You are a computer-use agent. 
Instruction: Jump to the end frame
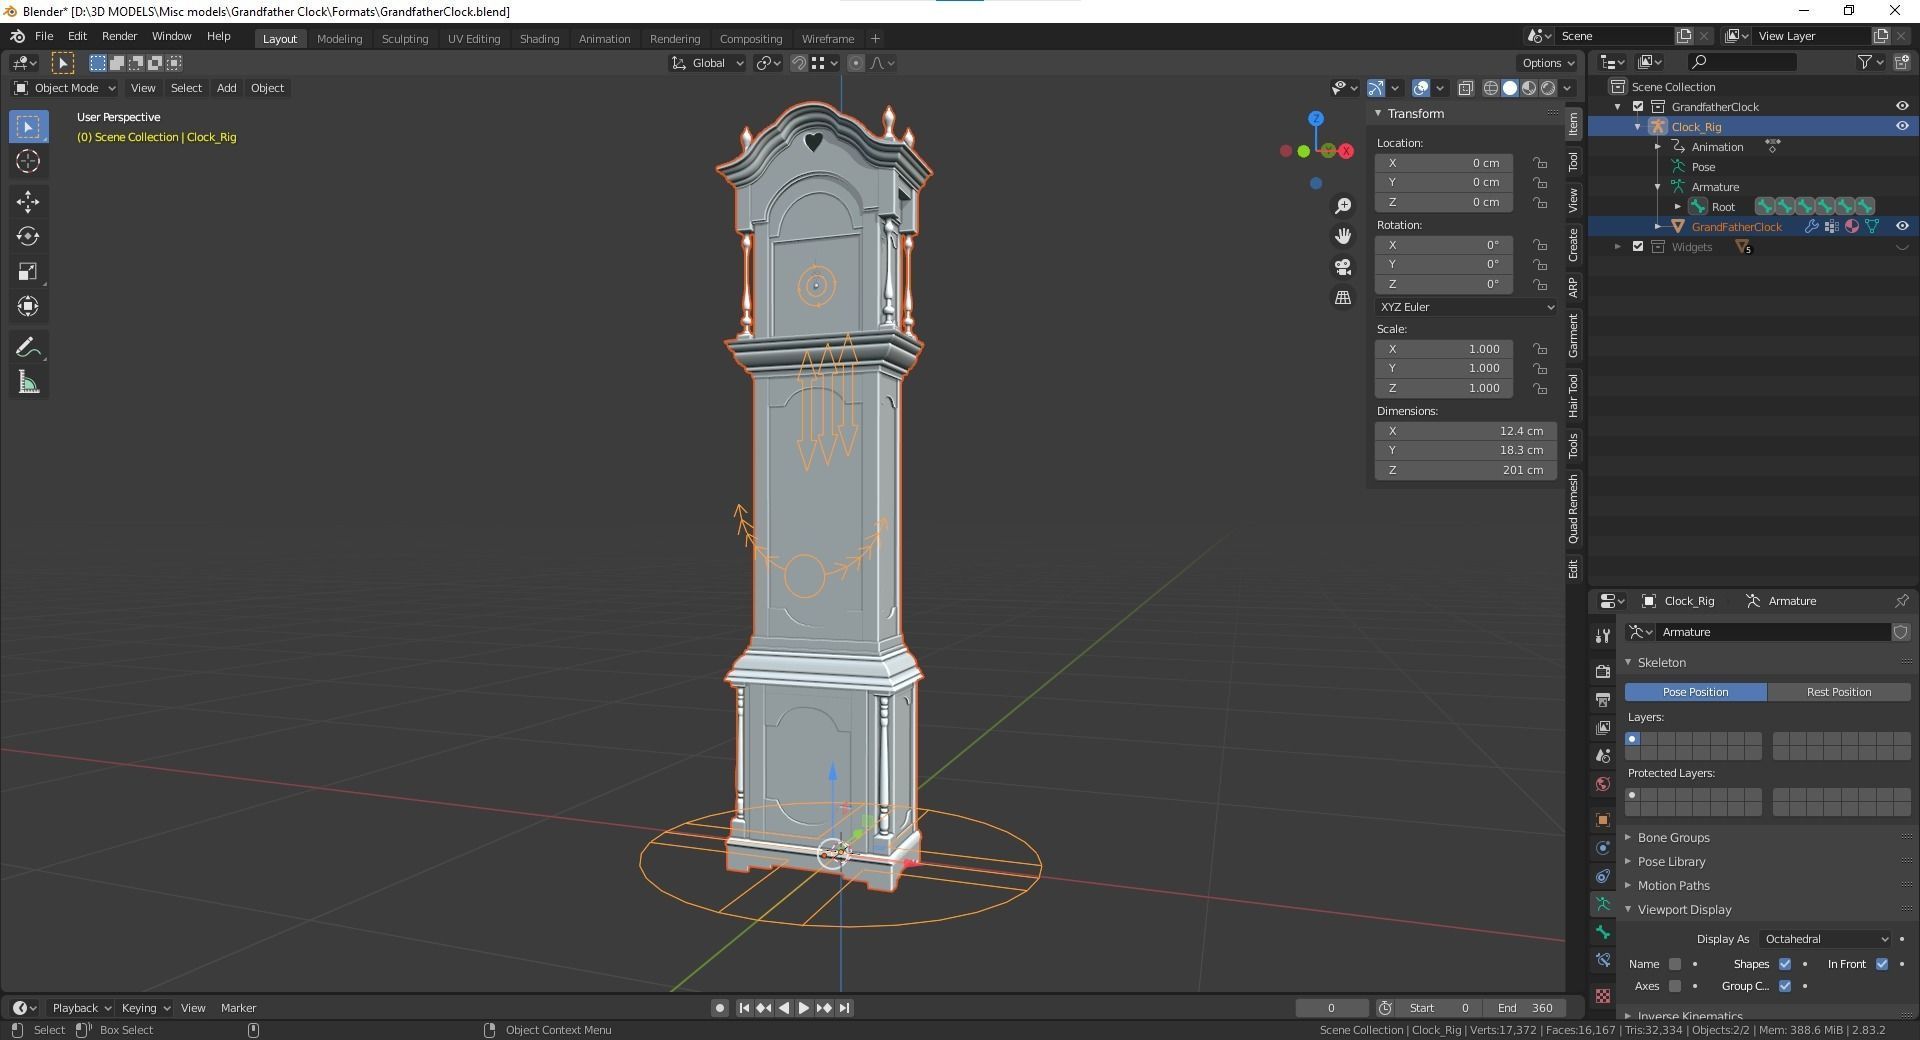(844, 1008)
